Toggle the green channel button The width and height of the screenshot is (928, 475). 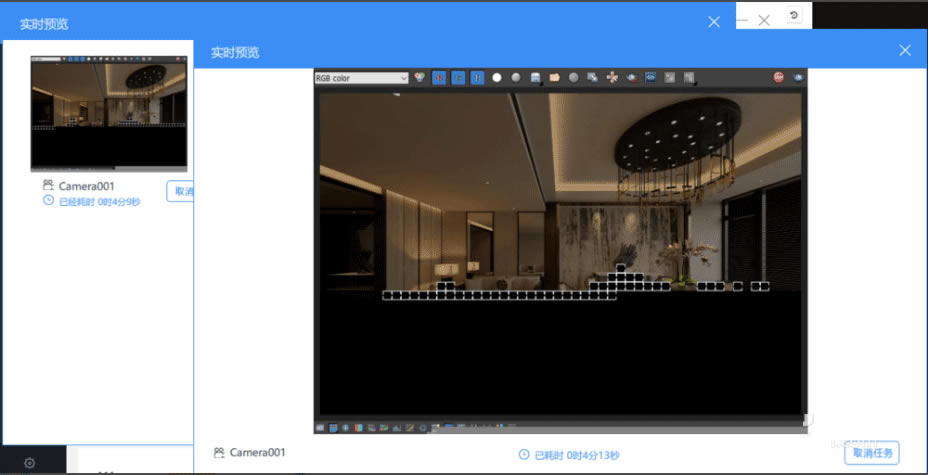tap(458, 77)
